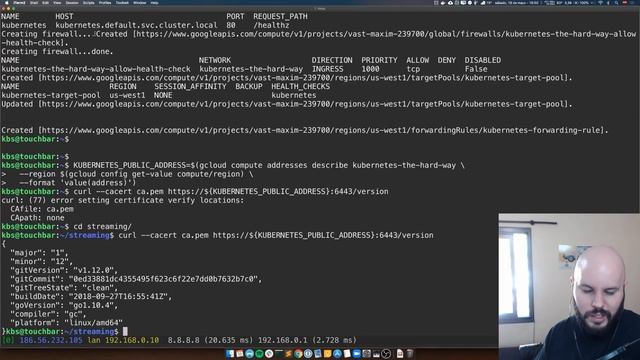
Task: Click the terminal cursor at the streaming prompt
Action: point(125,331)
